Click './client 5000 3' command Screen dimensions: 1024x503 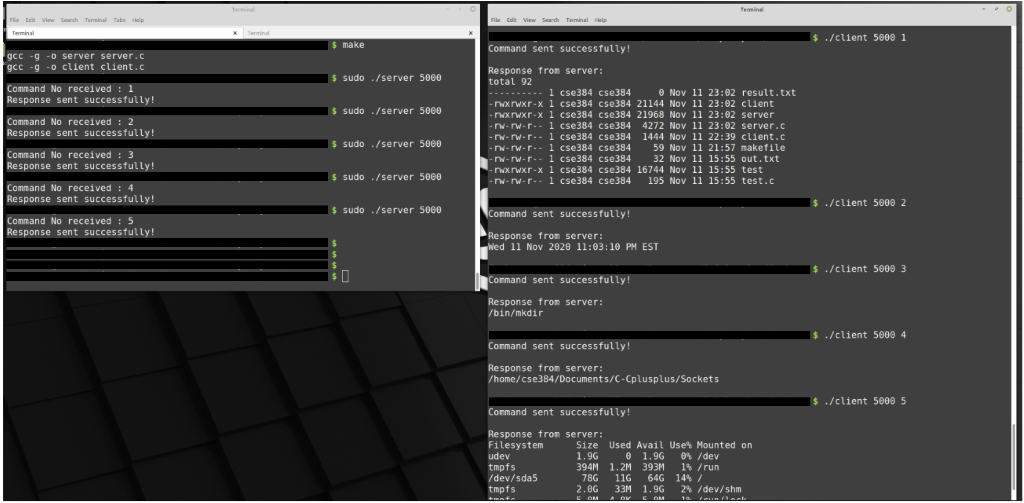click(865, 269)
